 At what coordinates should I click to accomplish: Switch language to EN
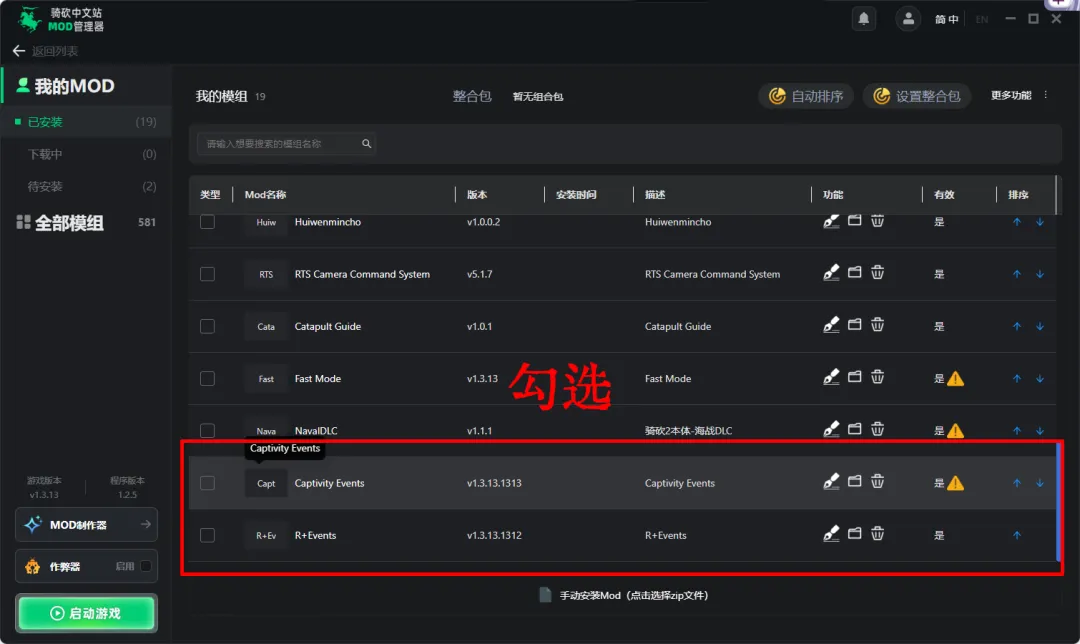(982, 19)
